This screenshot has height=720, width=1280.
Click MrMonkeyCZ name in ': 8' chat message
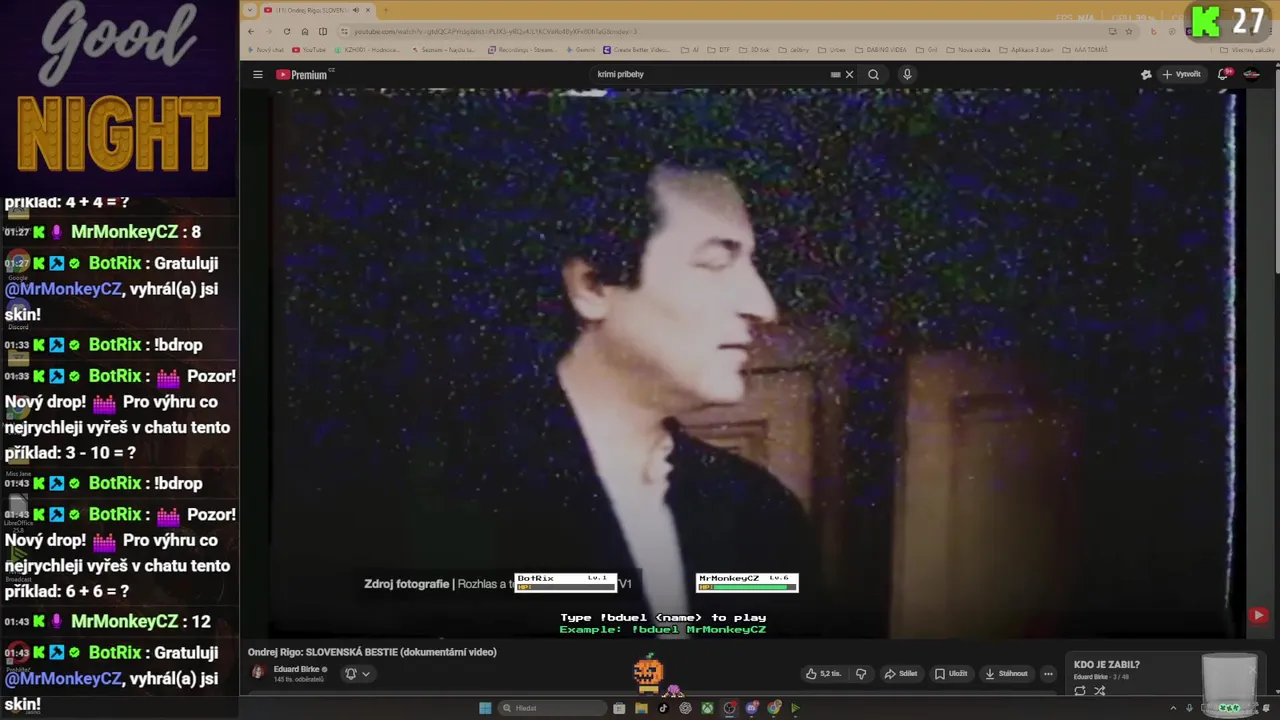(x=124, y=232)
